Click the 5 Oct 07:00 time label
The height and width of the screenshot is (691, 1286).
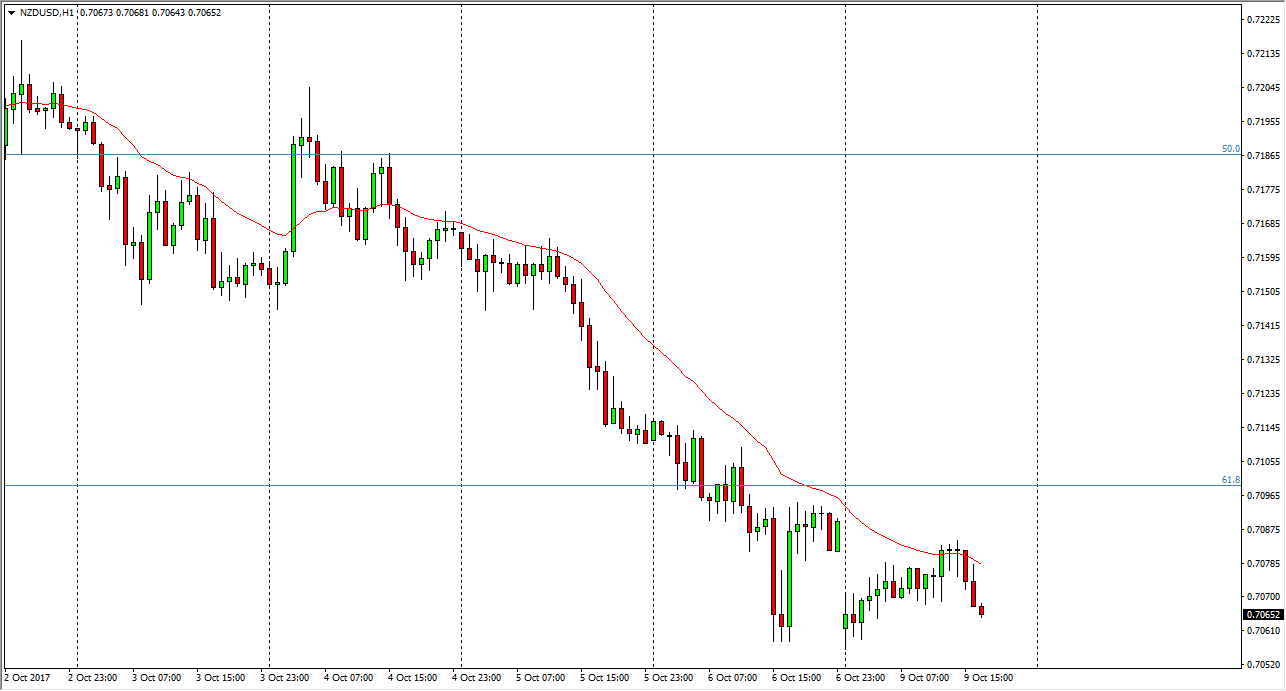click(540, 677)
